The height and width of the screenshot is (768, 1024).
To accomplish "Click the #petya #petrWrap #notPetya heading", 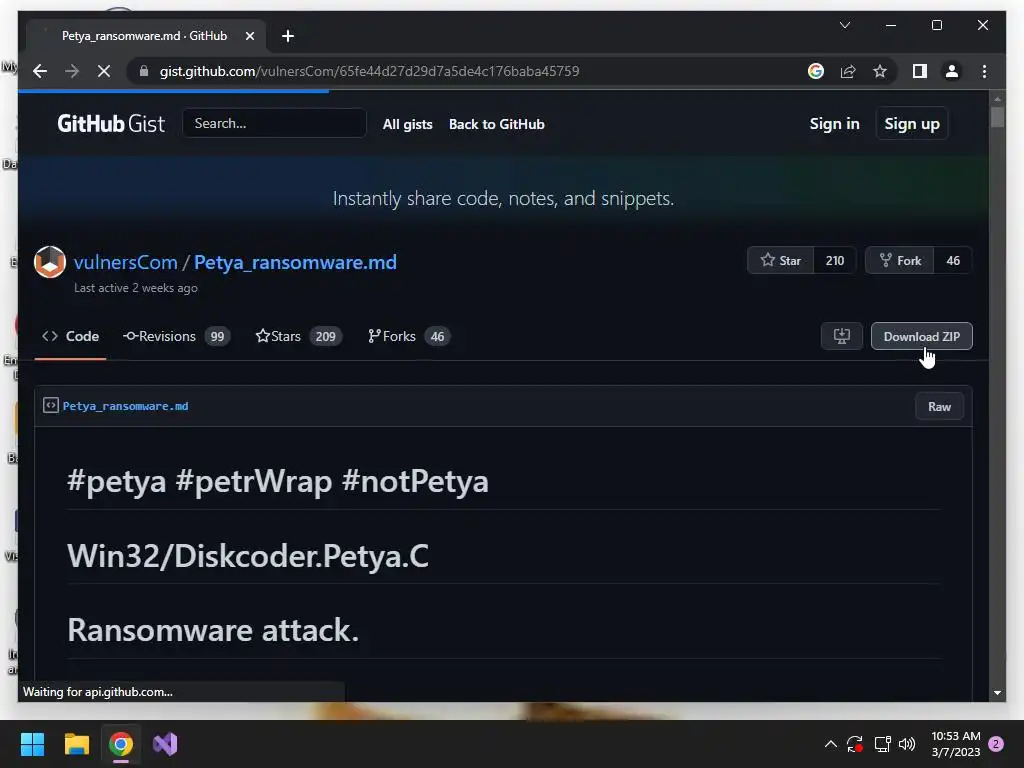I will 278,481.
